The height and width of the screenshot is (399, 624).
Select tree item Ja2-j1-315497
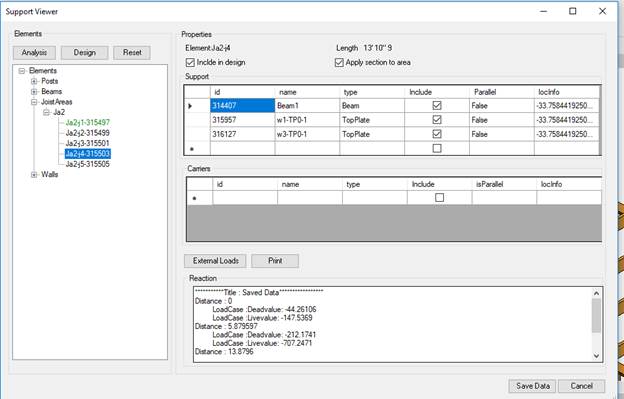(88, 123)
